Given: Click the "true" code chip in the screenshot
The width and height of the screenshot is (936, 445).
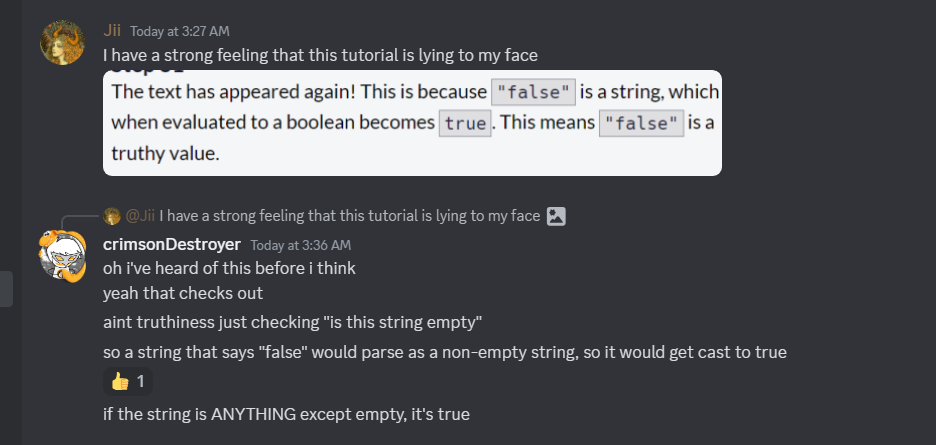Looking at the screenshot, I should click(x=465, y=124).
